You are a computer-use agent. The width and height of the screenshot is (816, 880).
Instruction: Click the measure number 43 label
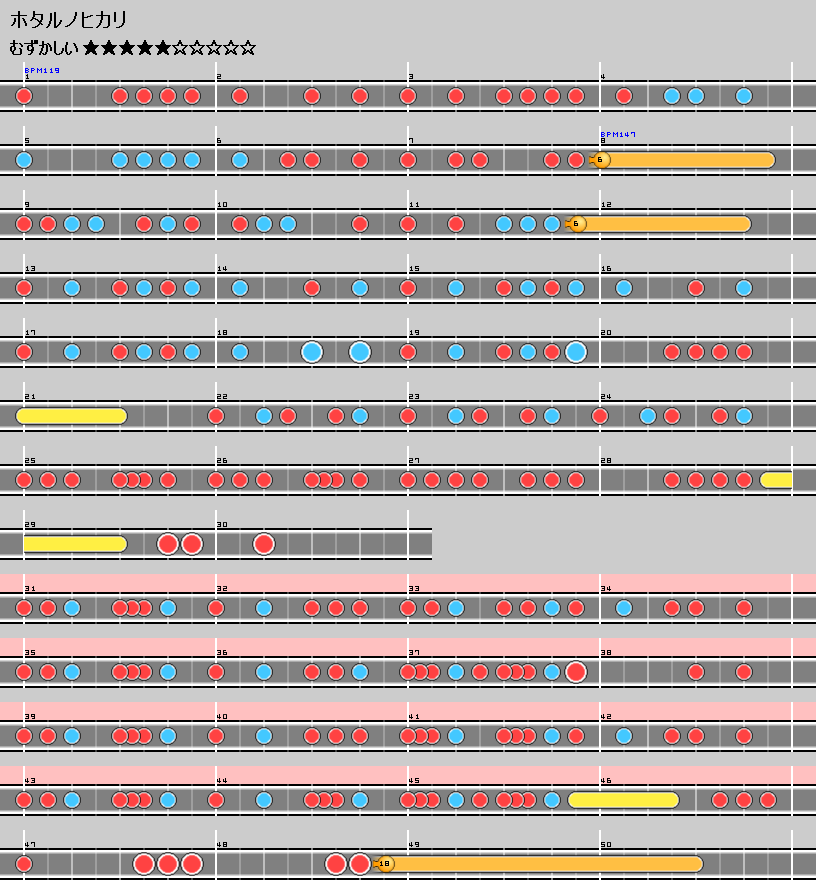pos(30,780)
